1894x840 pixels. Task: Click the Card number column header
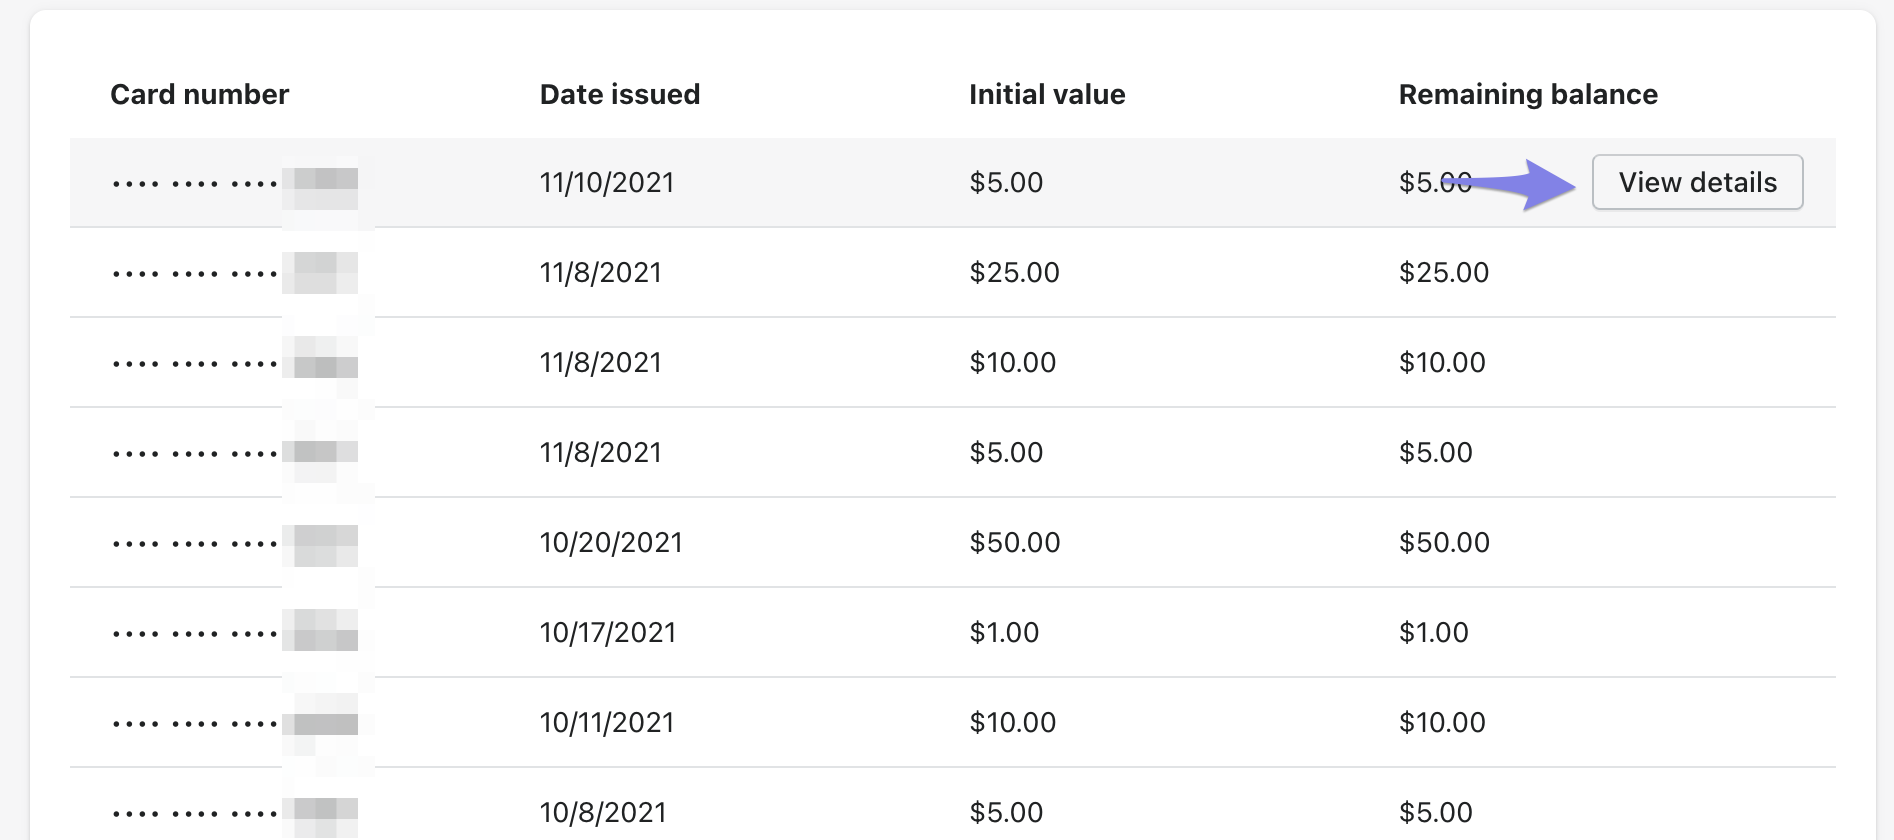[x=199, y=94]
